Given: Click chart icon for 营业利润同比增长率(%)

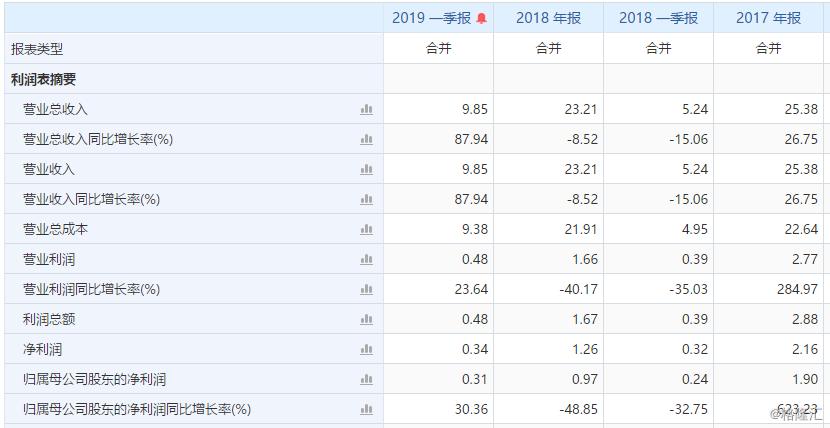Looking at the screenshot, I should click(366, 289).
